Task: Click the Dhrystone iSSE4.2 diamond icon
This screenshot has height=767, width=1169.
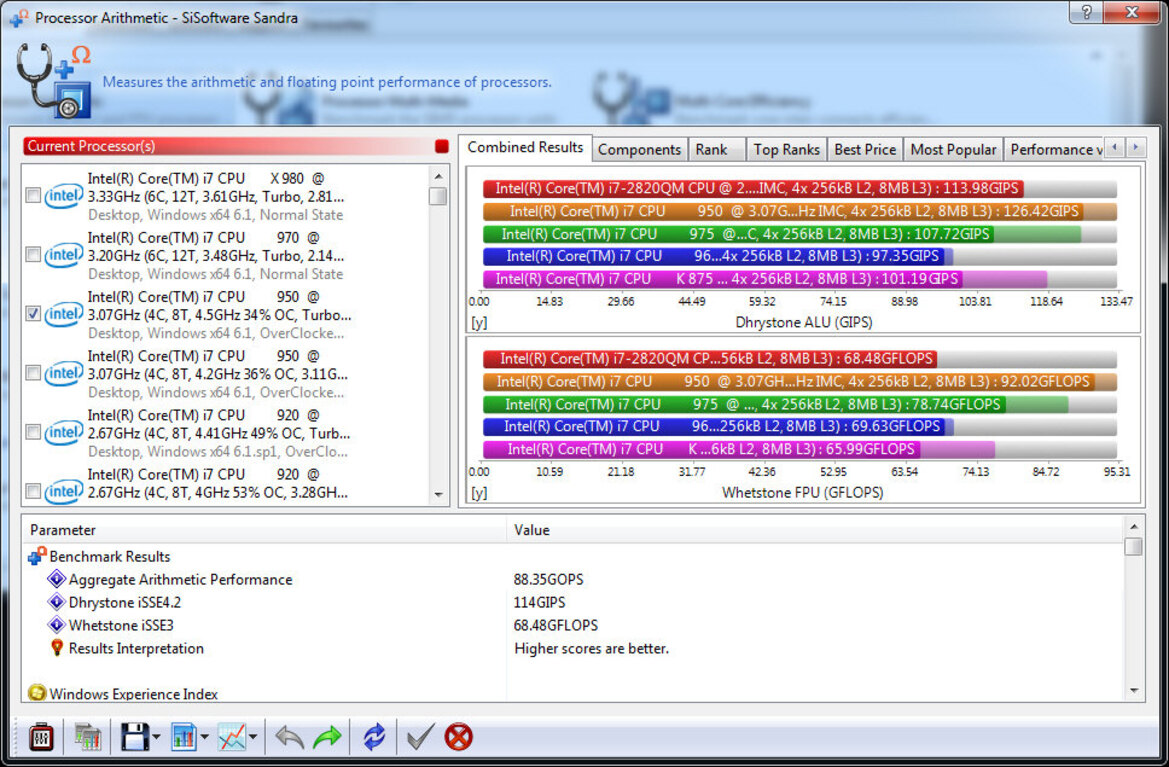Action: (57, 602)
